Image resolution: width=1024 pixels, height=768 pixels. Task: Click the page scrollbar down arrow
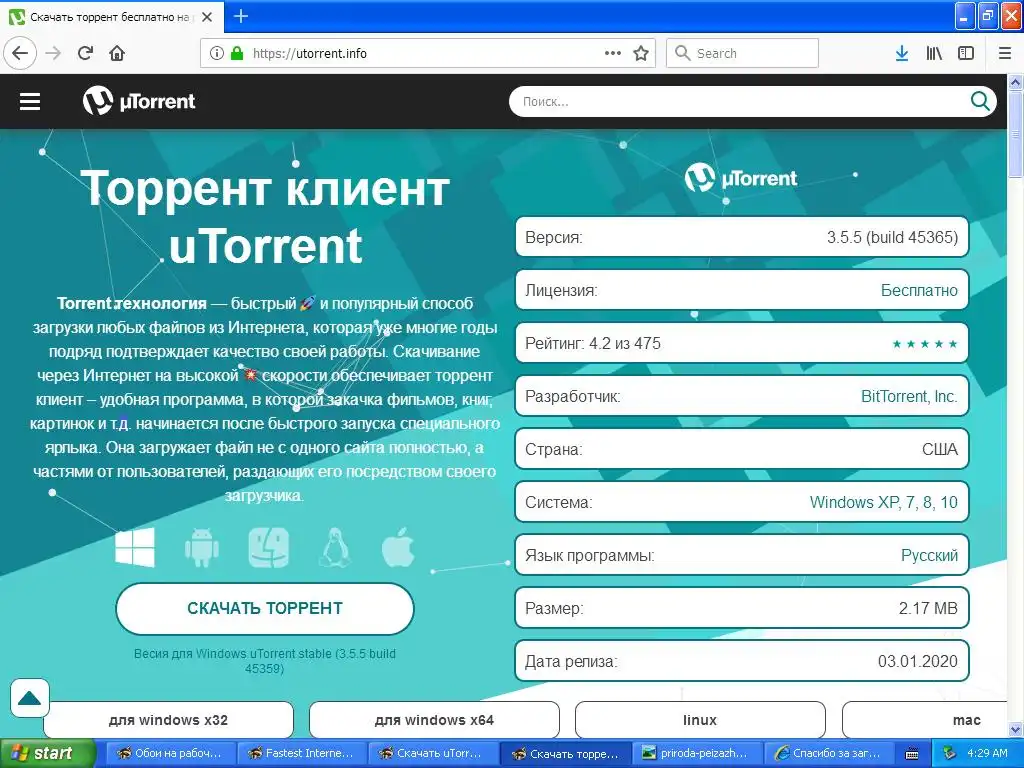(x=1015, y=729)
